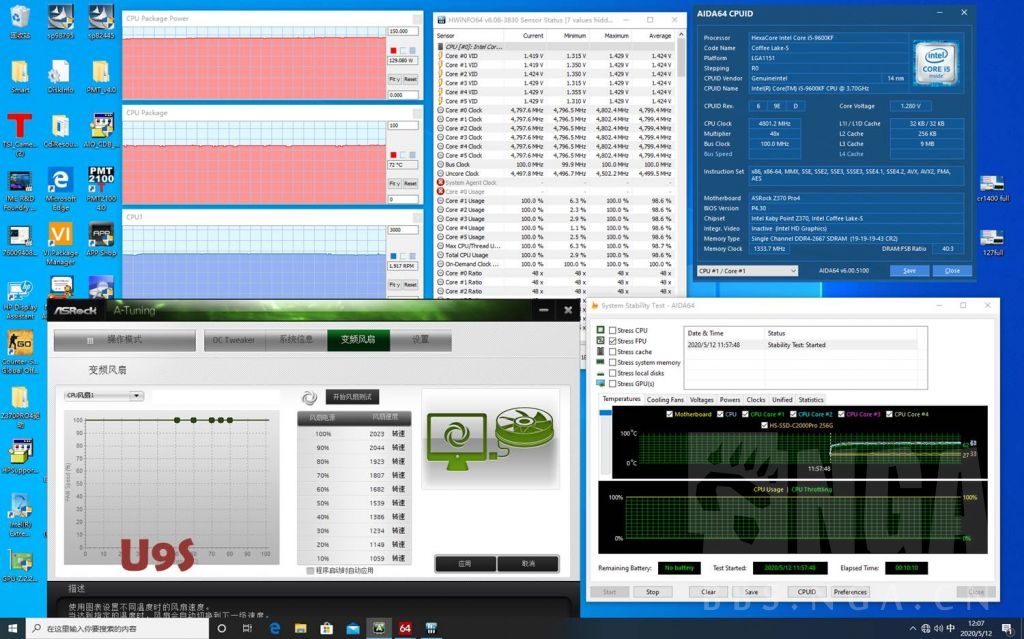The height and width of the screenshot is (639, 1024).
Task: Click Reset in CPU Package Power graph
Action: point(410,79)
